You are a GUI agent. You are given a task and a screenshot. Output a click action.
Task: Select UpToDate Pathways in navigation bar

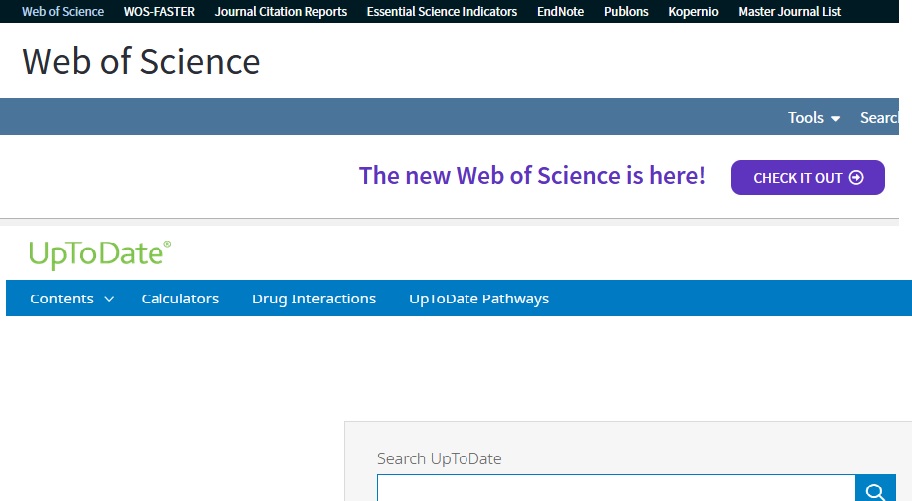click(479, 299)
